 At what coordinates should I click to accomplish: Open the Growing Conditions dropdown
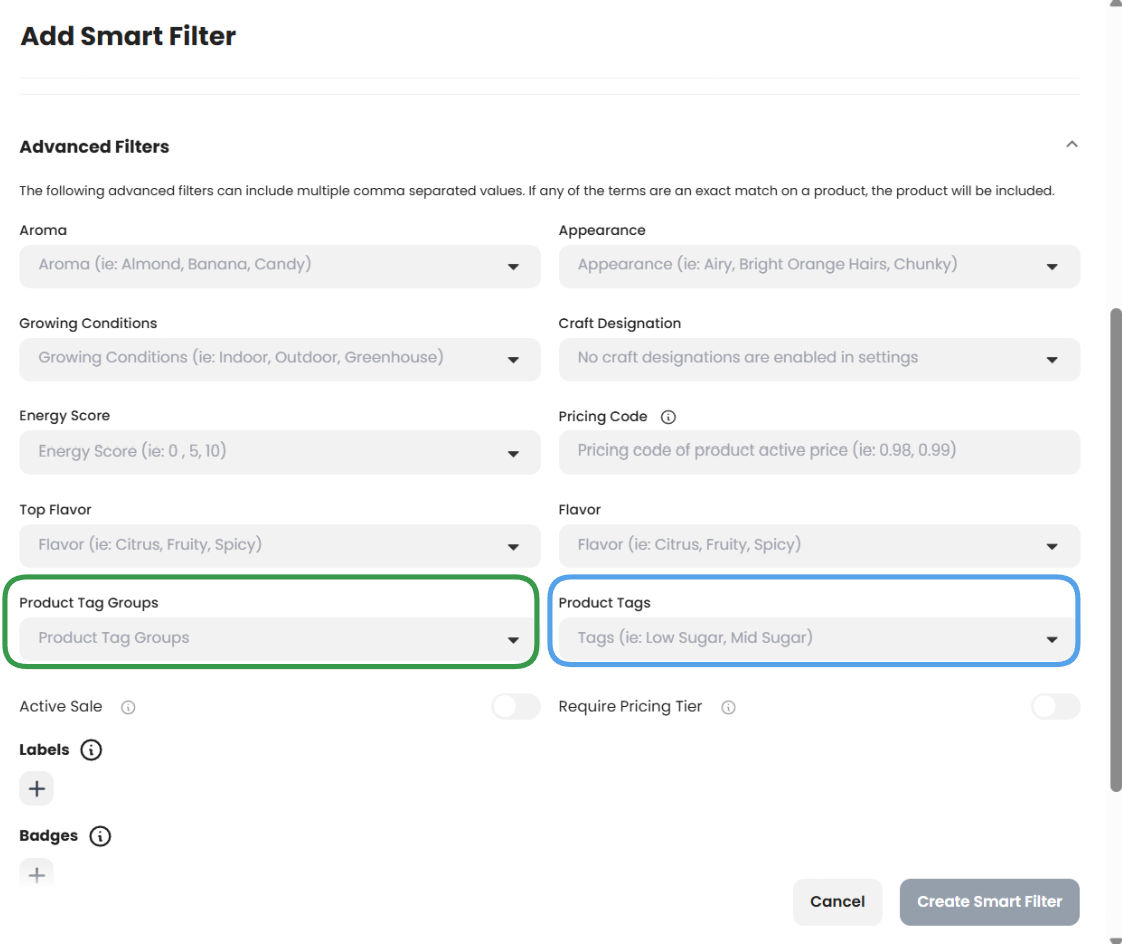[x=279, y=359]
